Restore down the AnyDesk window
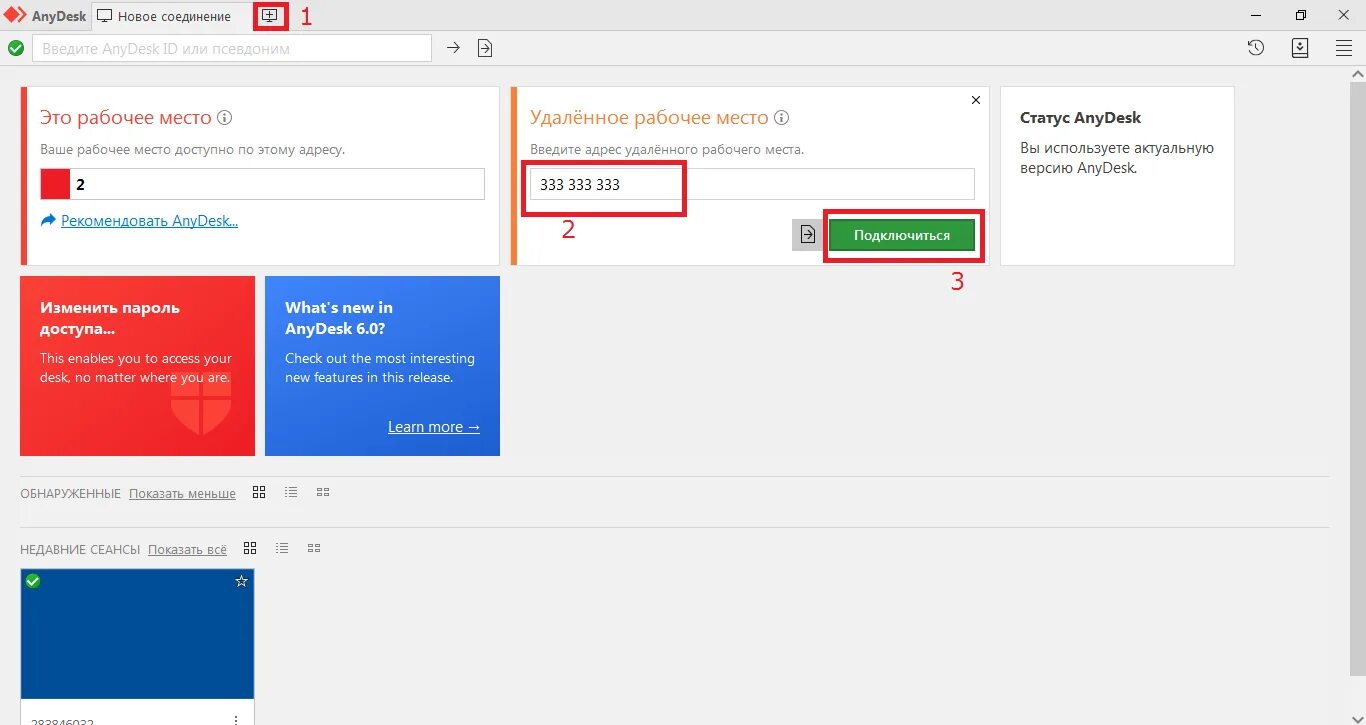 (x=1300, y=15)
